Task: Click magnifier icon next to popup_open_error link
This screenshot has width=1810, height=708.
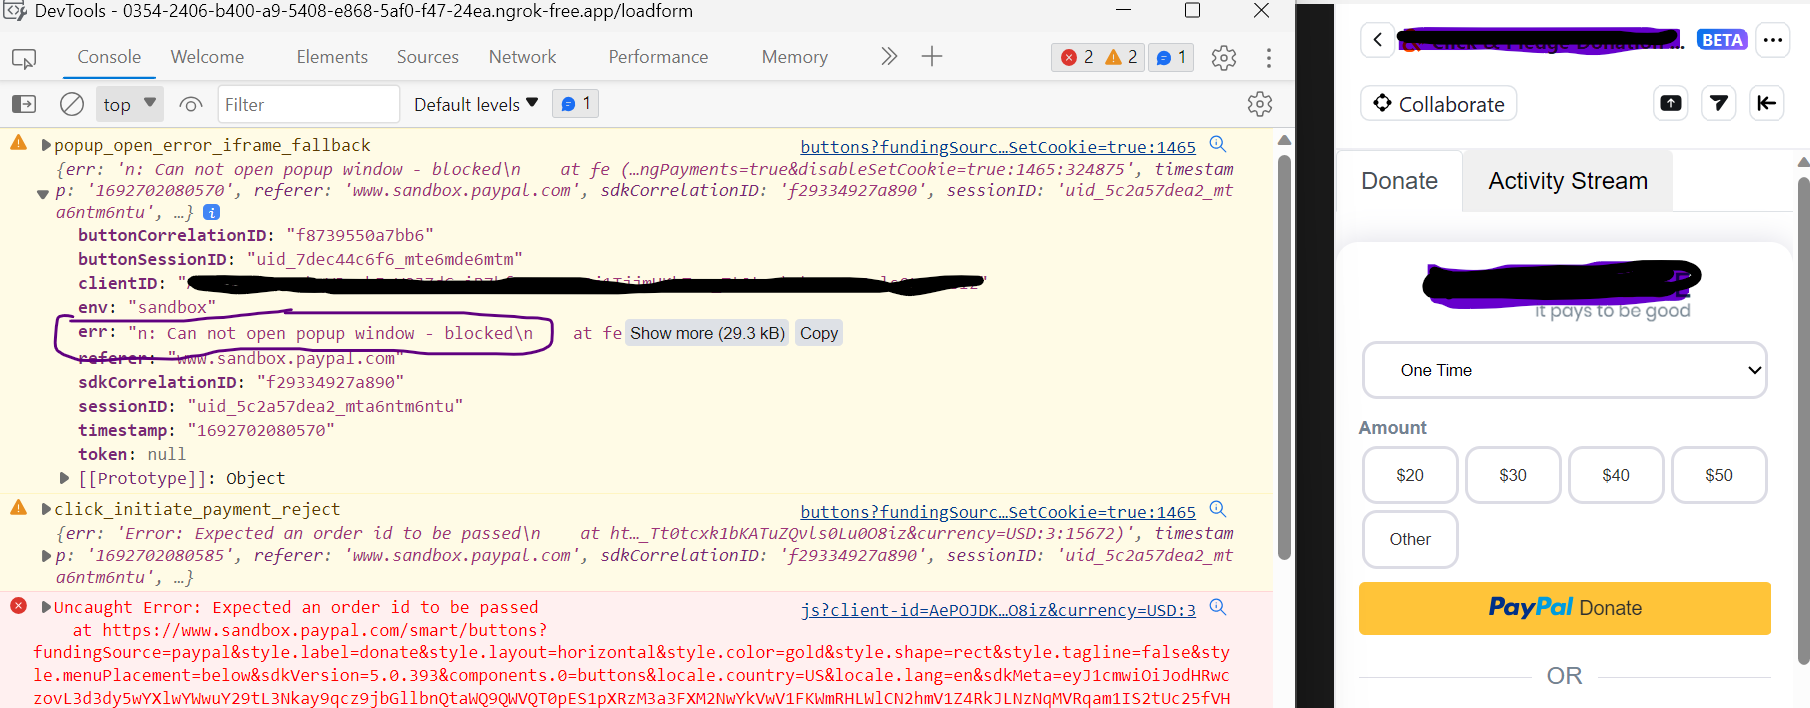Action: pos(1217,144)
